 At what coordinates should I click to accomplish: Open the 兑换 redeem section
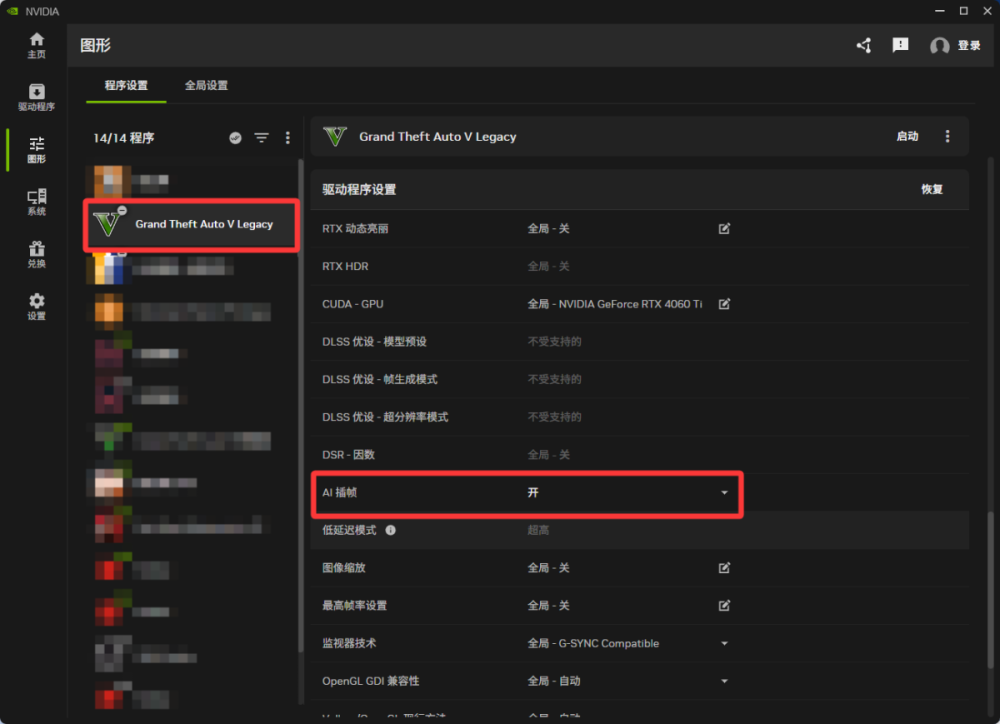point(36,254)
